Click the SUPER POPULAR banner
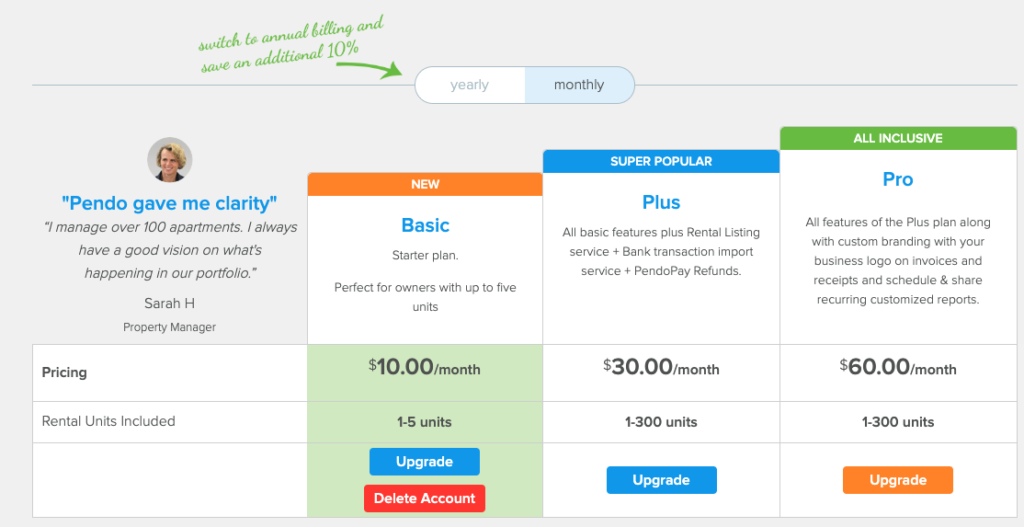 click(x=662, y=161)
